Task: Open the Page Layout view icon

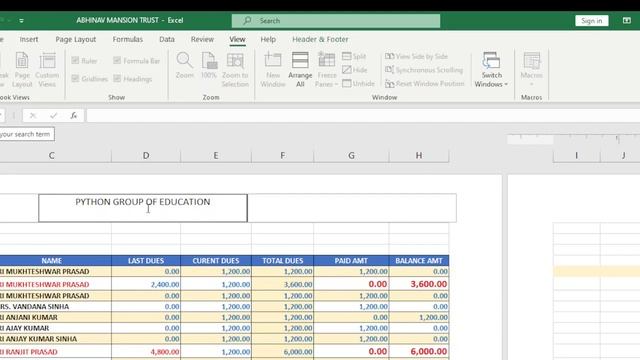Action: [22, 69]
